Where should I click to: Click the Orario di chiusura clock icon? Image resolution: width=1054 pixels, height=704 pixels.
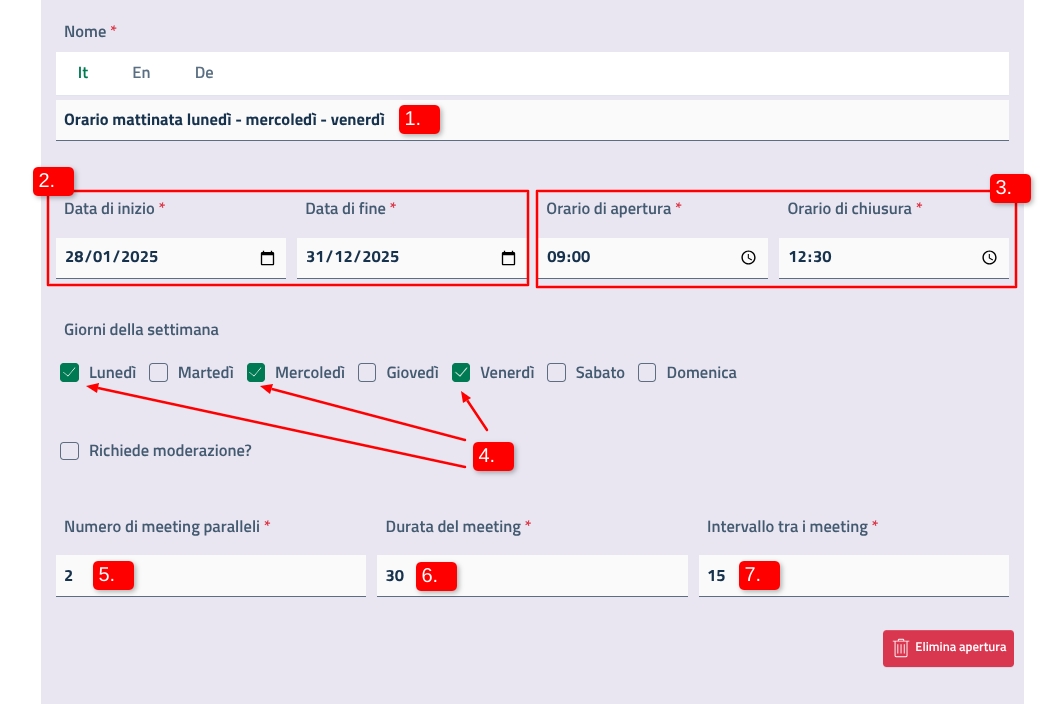pos(989,258)
